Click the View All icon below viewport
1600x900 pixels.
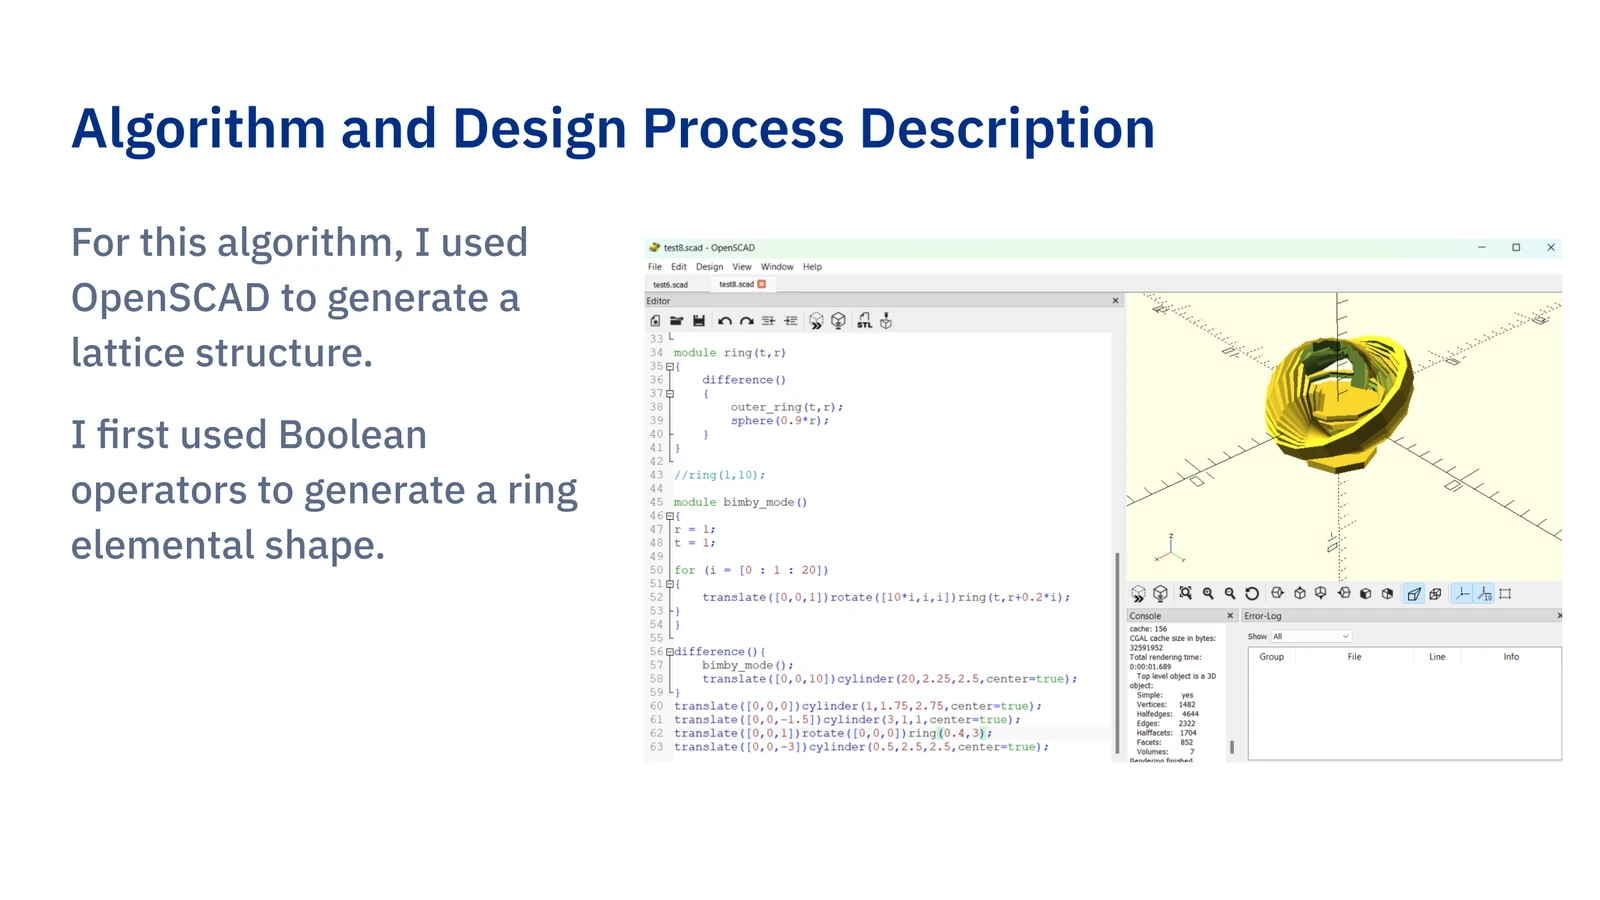pos(1185,593)
